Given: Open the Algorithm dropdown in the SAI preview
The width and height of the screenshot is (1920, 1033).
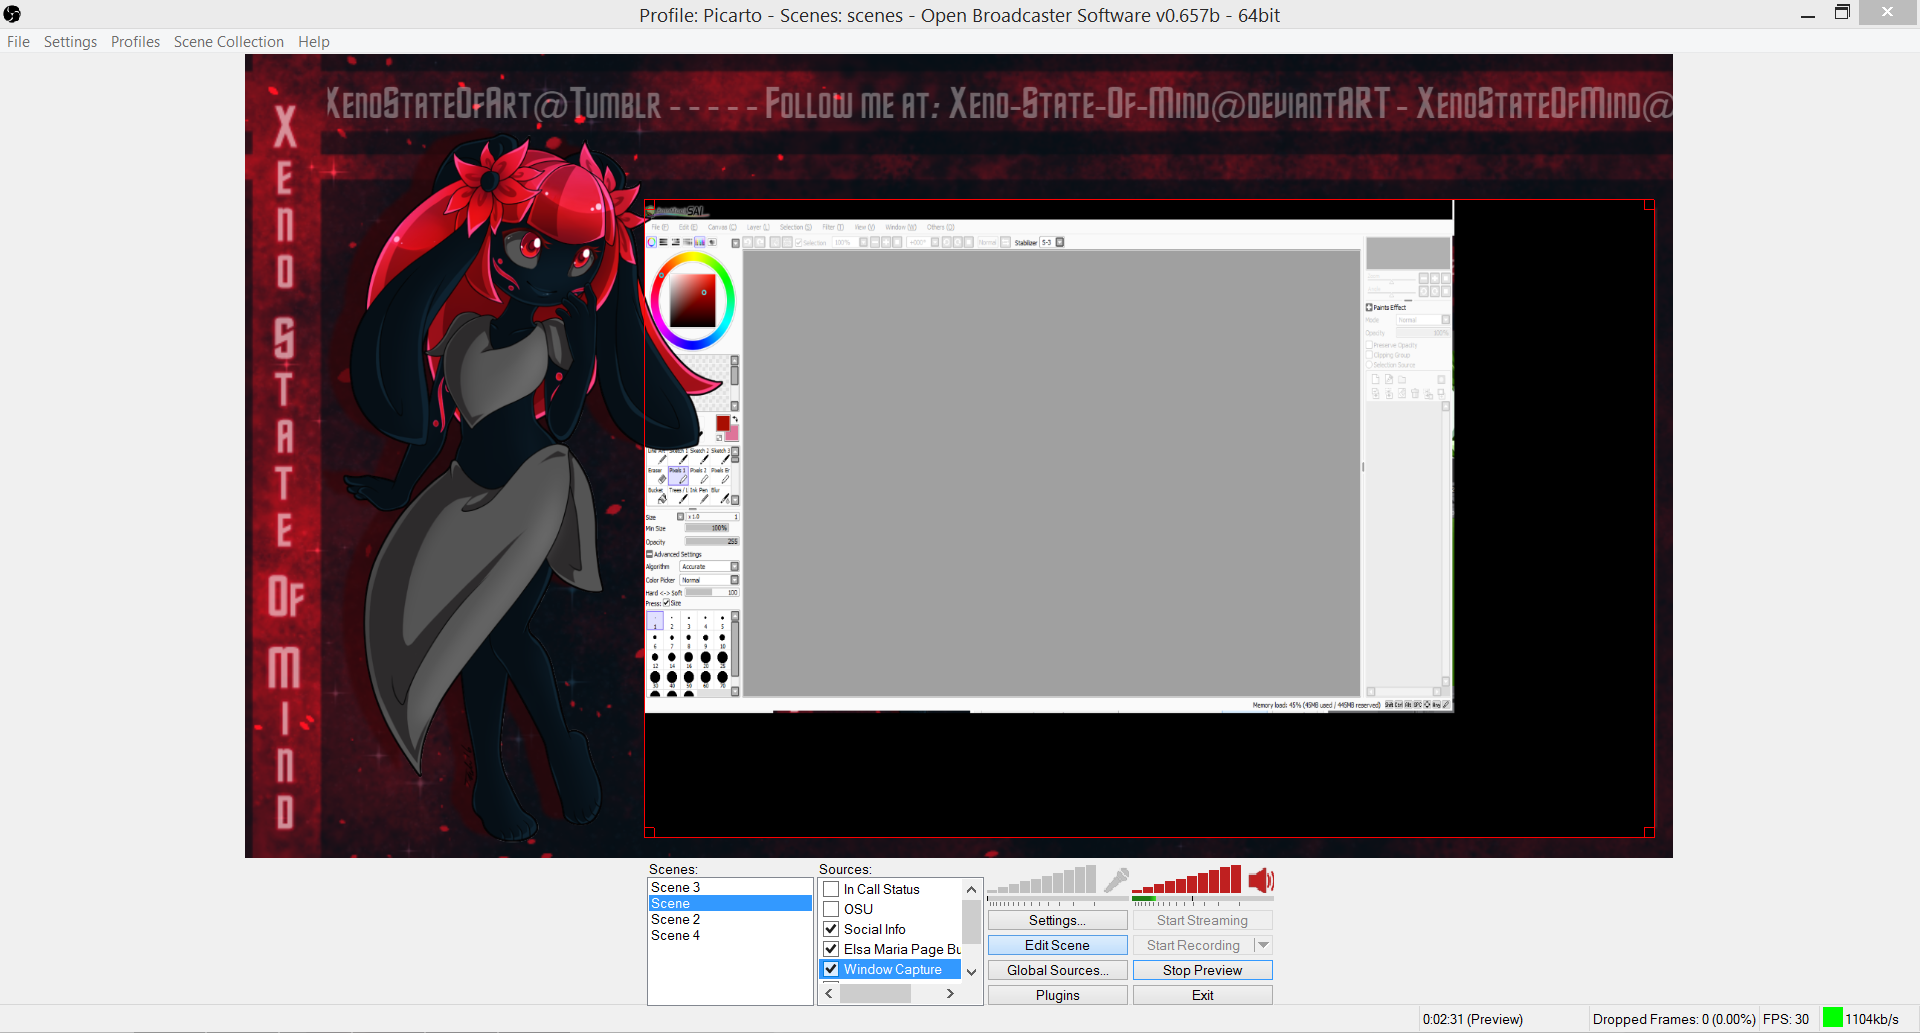Looking at the screenshot, I should [x=735, y=567].
